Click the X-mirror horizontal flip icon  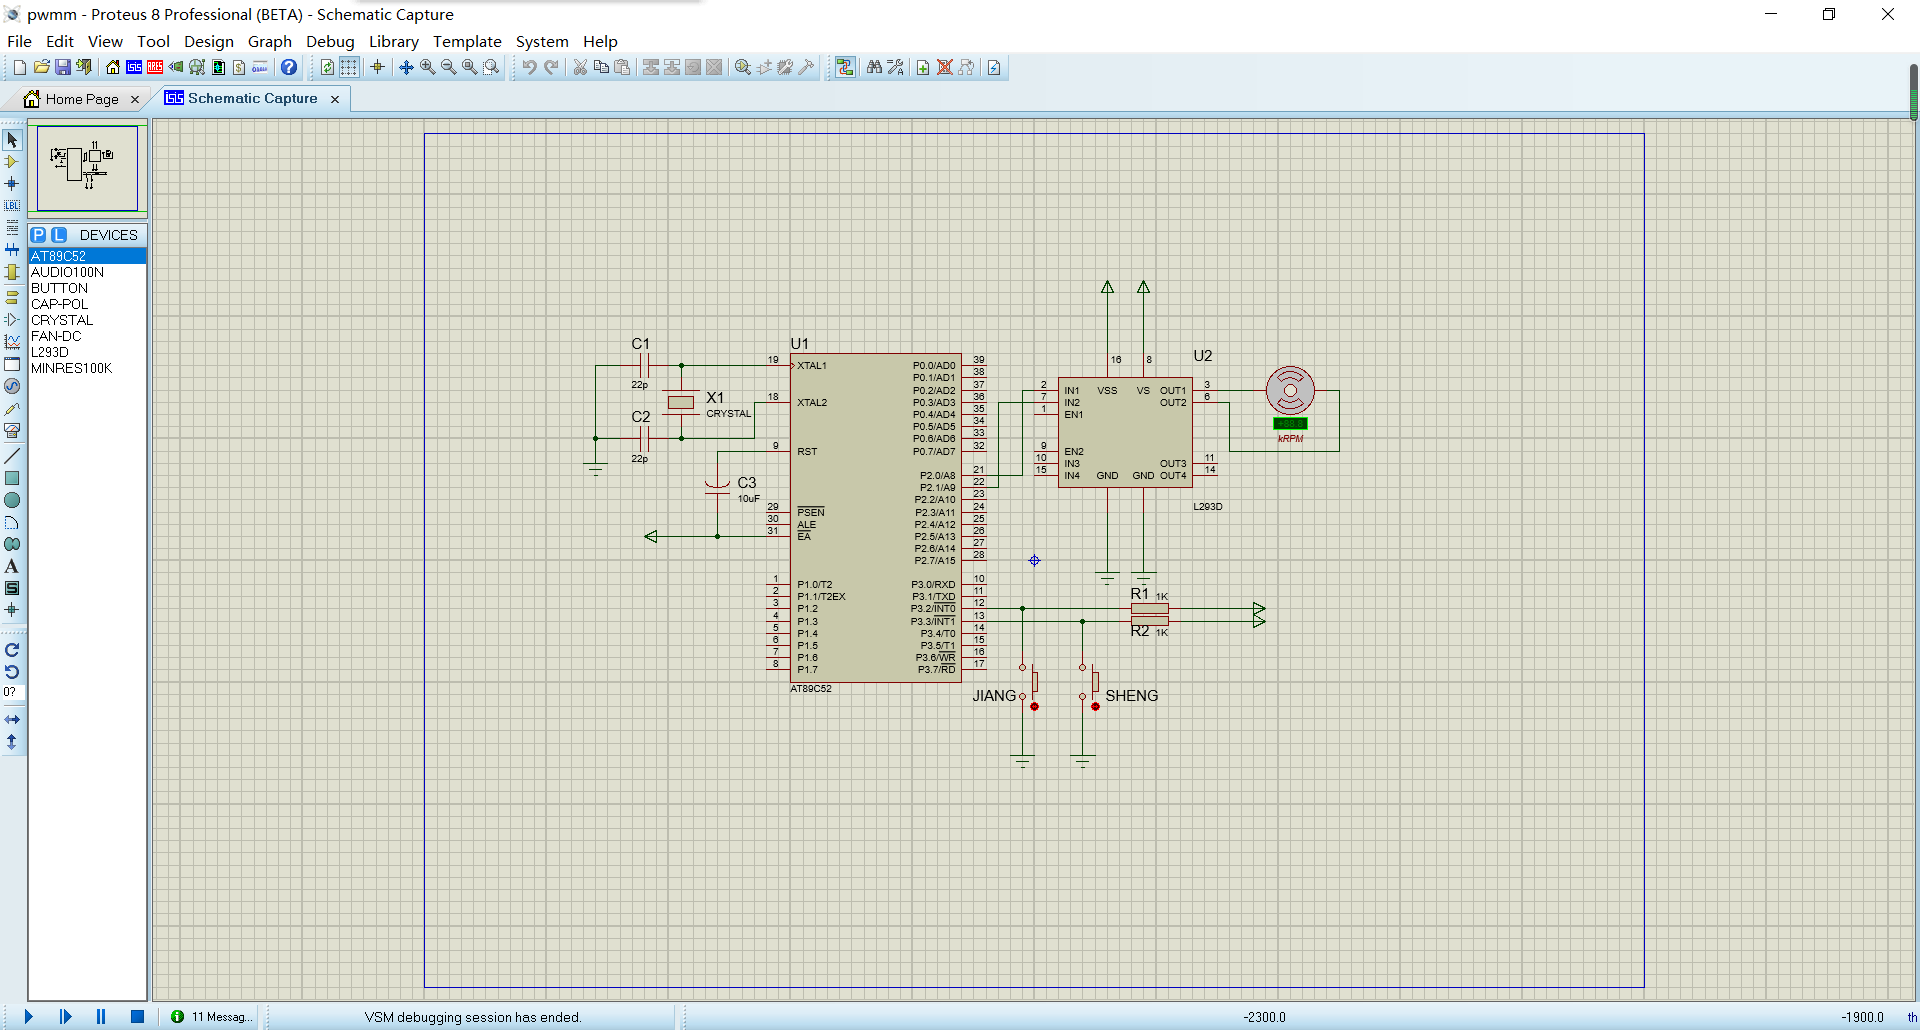[x=12, y=719]
